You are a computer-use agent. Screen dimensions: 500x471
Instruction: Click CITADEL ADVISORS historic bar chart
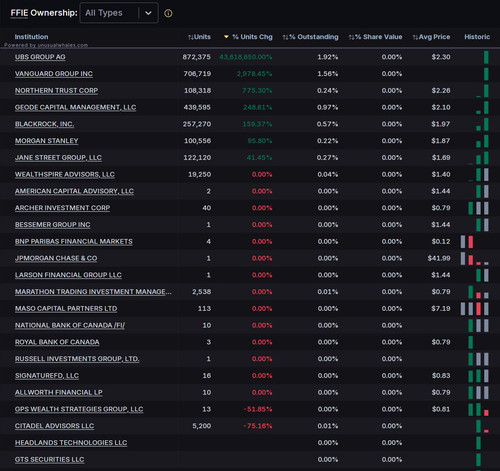pos(482,426)
